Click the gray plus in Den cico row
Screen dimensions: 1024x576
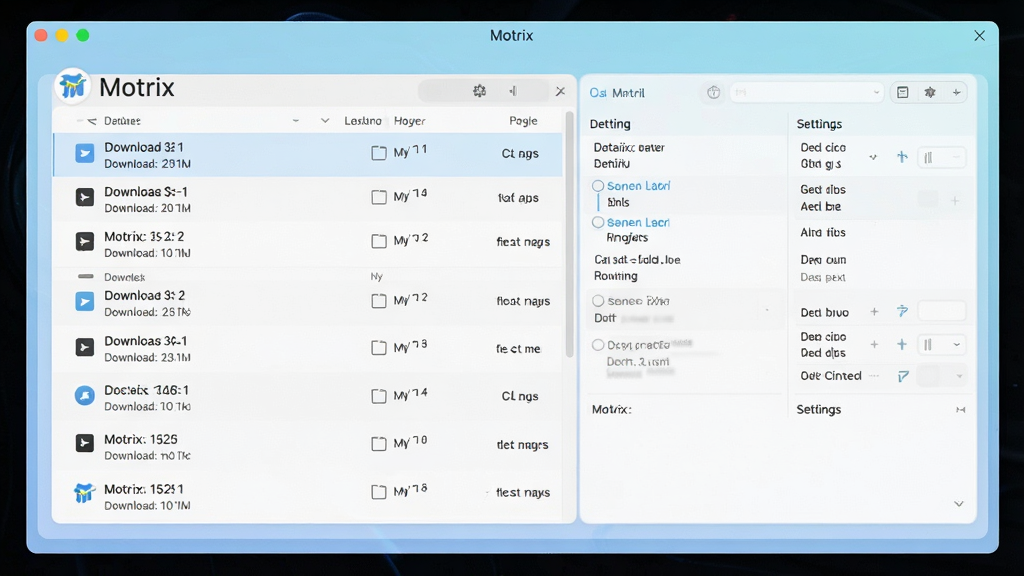pyautogui.click(x=874, y=345)
